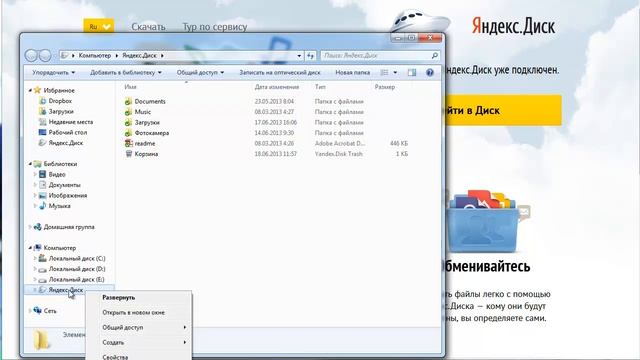Viewport: 640px width, 360px height.
Task: Open the Создать context submenu
Action: tap(139, 342)
